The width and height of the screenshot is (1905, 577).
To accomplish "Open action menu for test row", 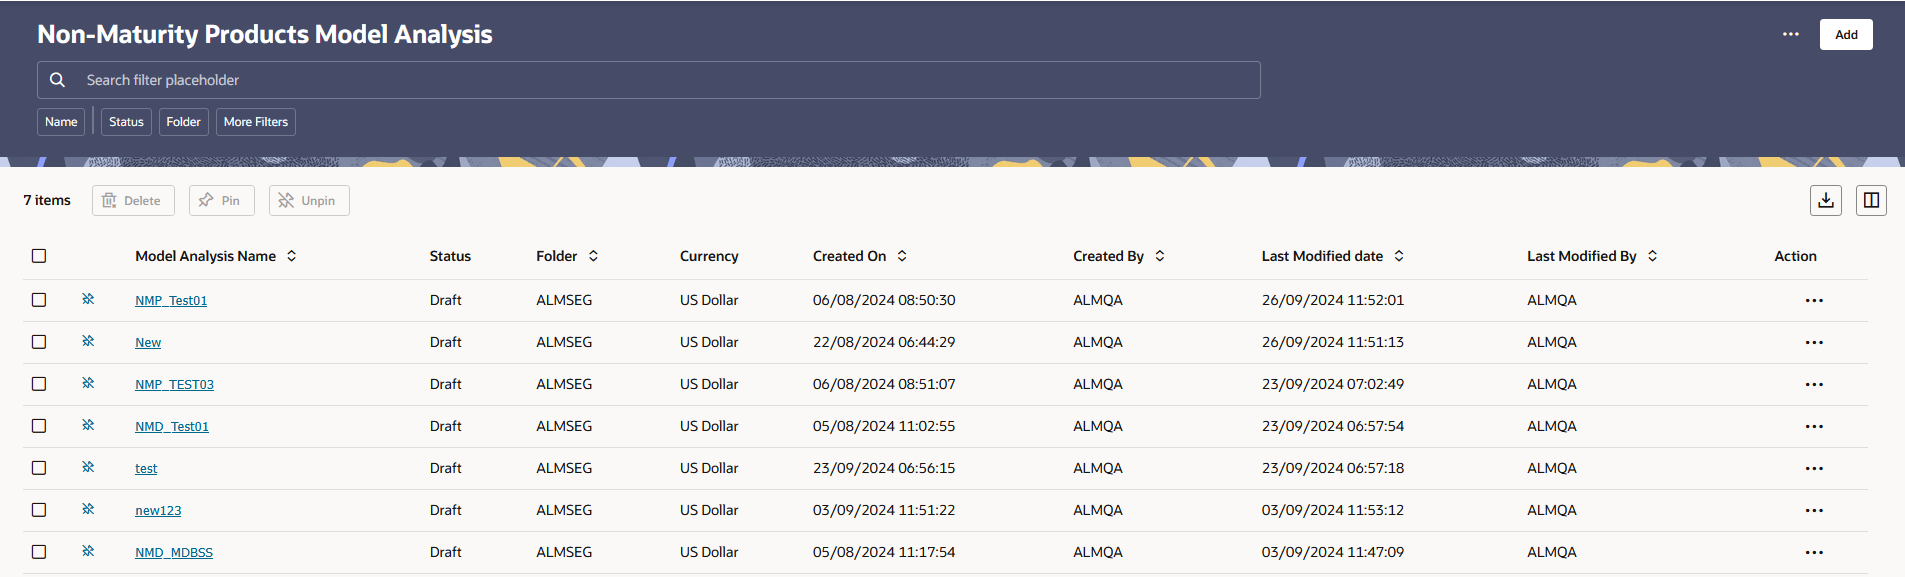I will (1814, 468).
